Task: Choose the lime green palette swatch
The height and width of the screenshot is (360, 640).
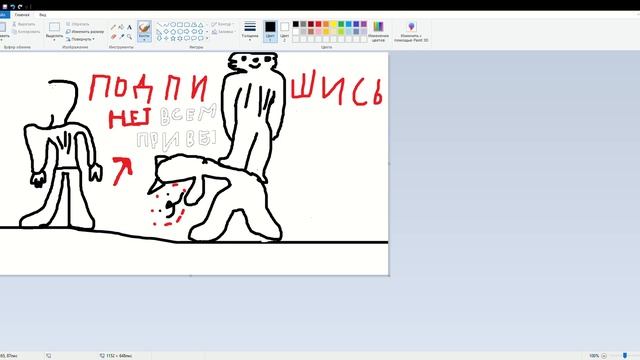Action: coord(341,31)
